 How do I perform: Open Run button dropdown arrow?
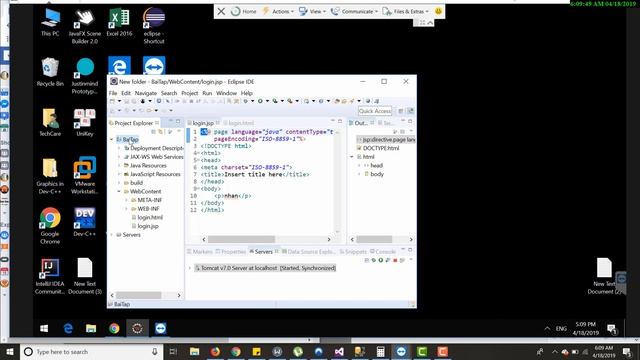(267, 101)
